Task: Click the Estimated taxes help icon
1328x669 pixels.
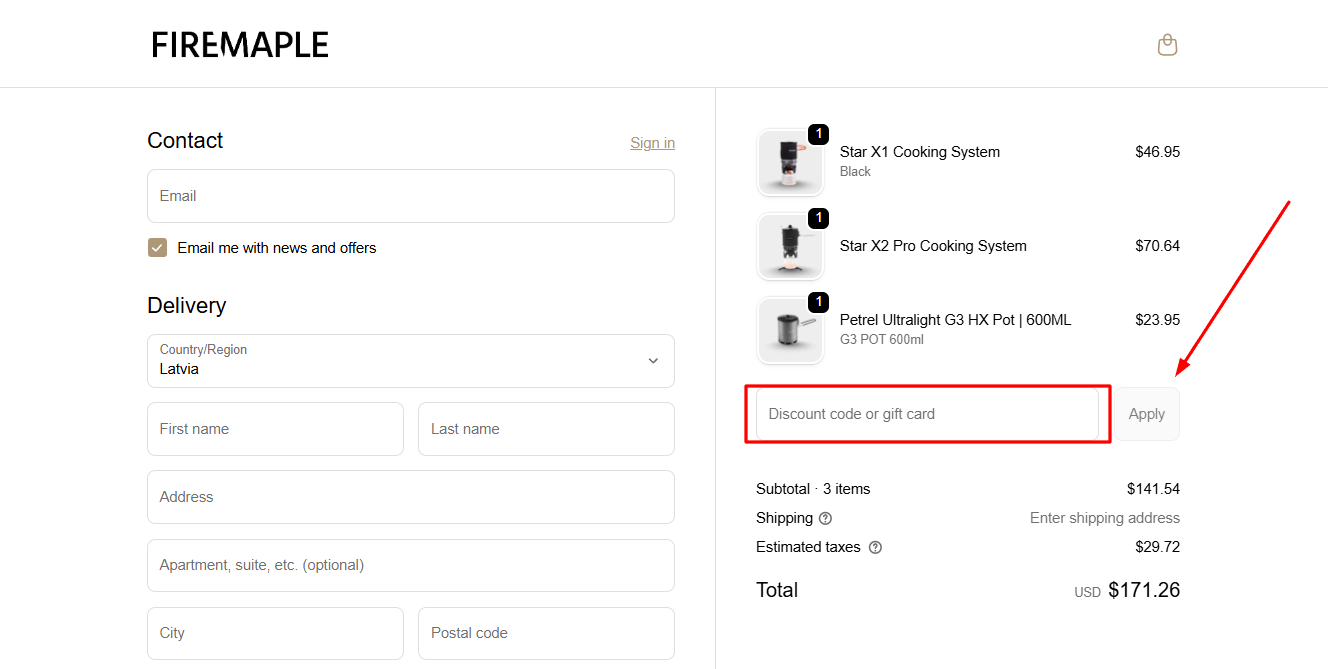Action: click(x=875, y=547)
